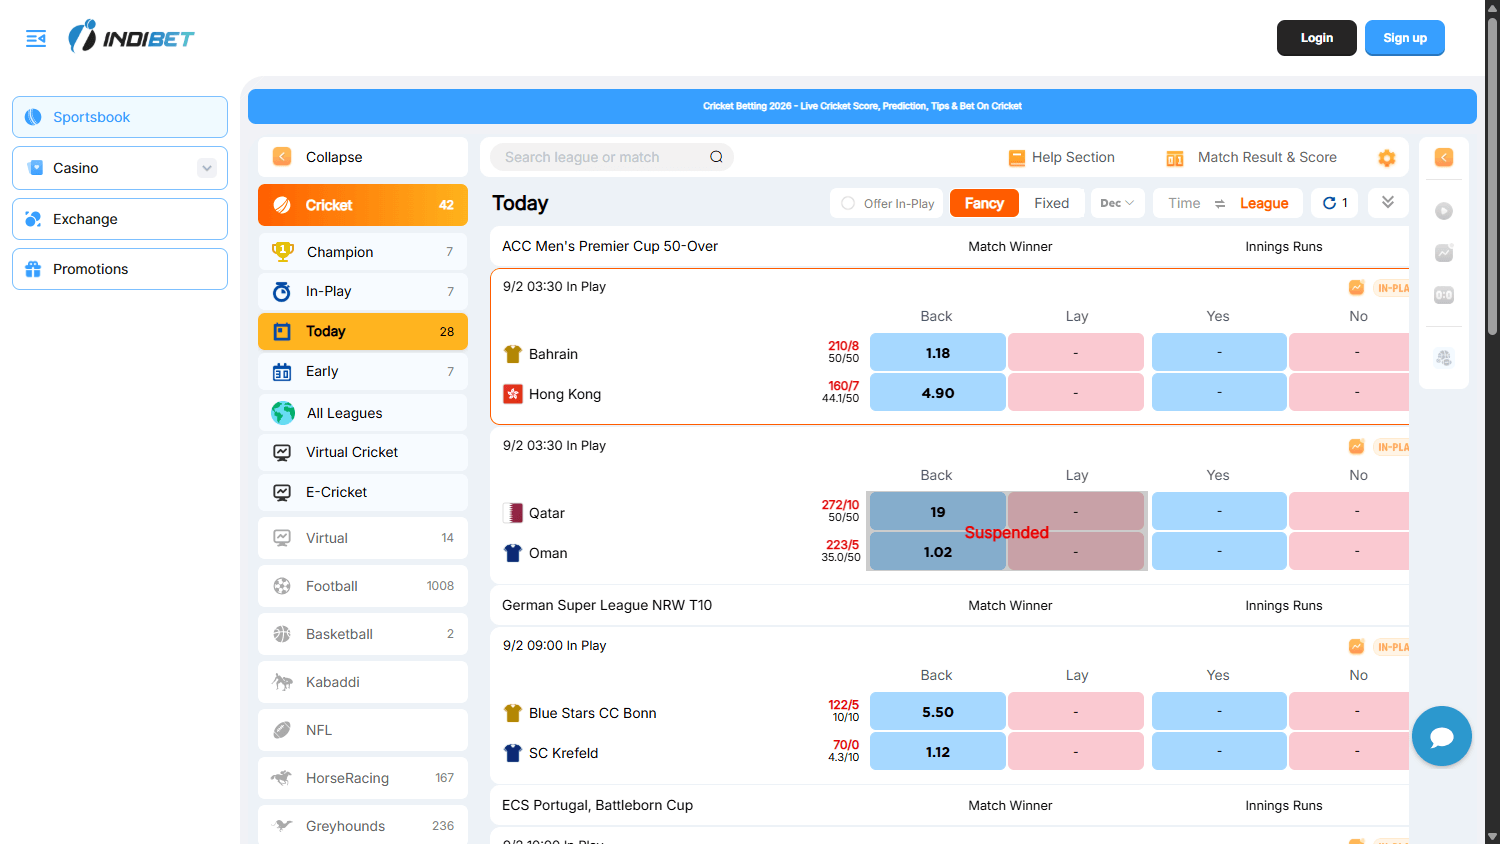Back Hong Kong at odds 4.90
The height and width of the screenshot is (844, 1500).
click(938, 393)
